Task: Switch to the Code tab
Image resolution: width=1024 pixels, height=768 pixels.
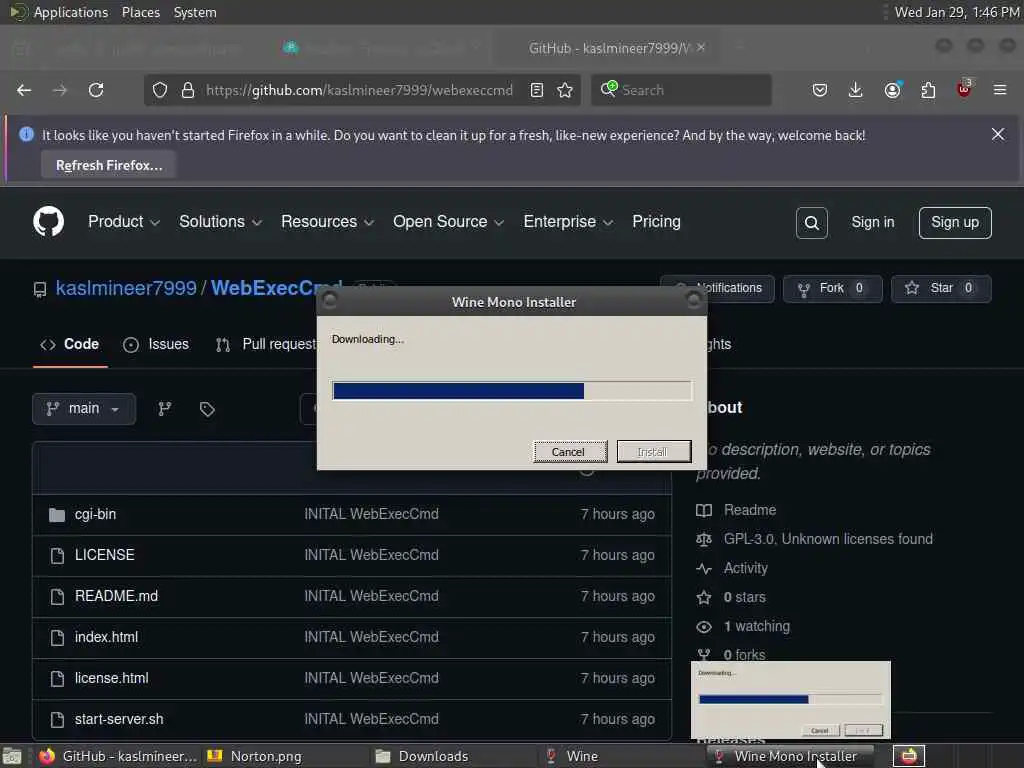Action: [70, 344]
